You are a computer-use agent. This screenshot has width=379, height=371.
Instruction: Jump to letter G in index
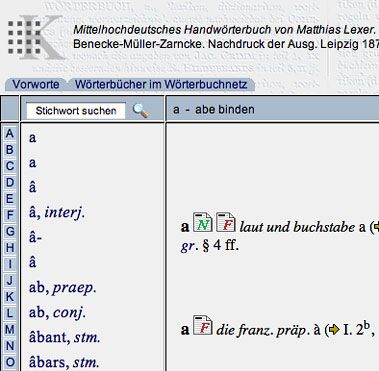10,231
